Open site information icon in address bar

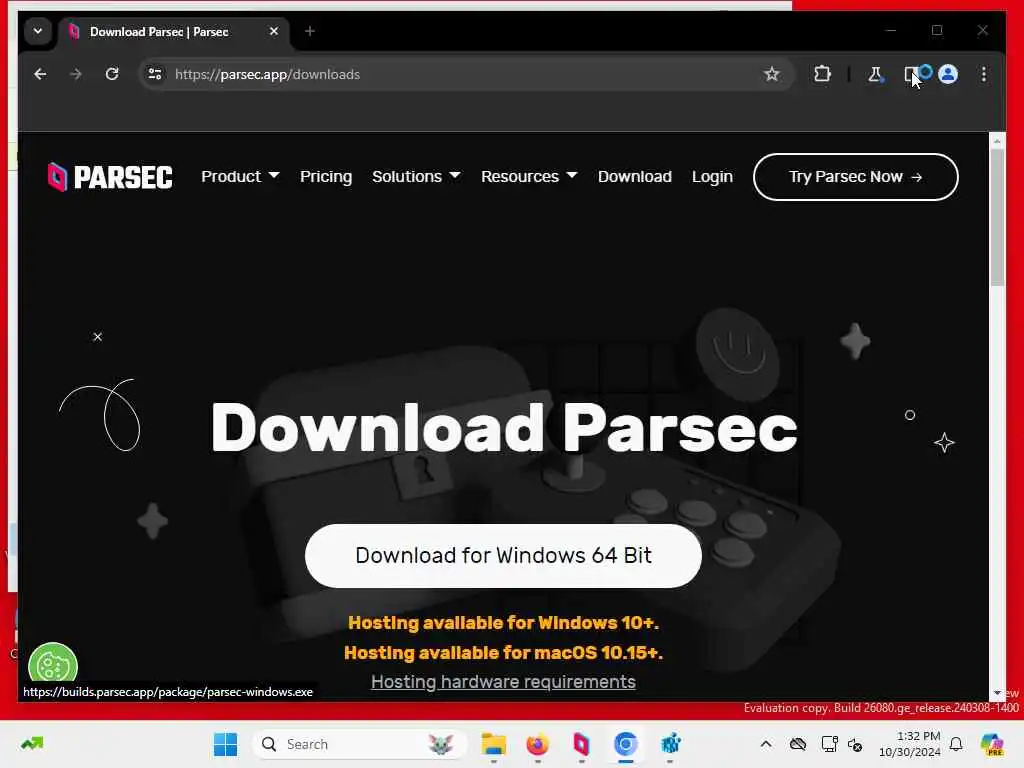coord(155,74)
